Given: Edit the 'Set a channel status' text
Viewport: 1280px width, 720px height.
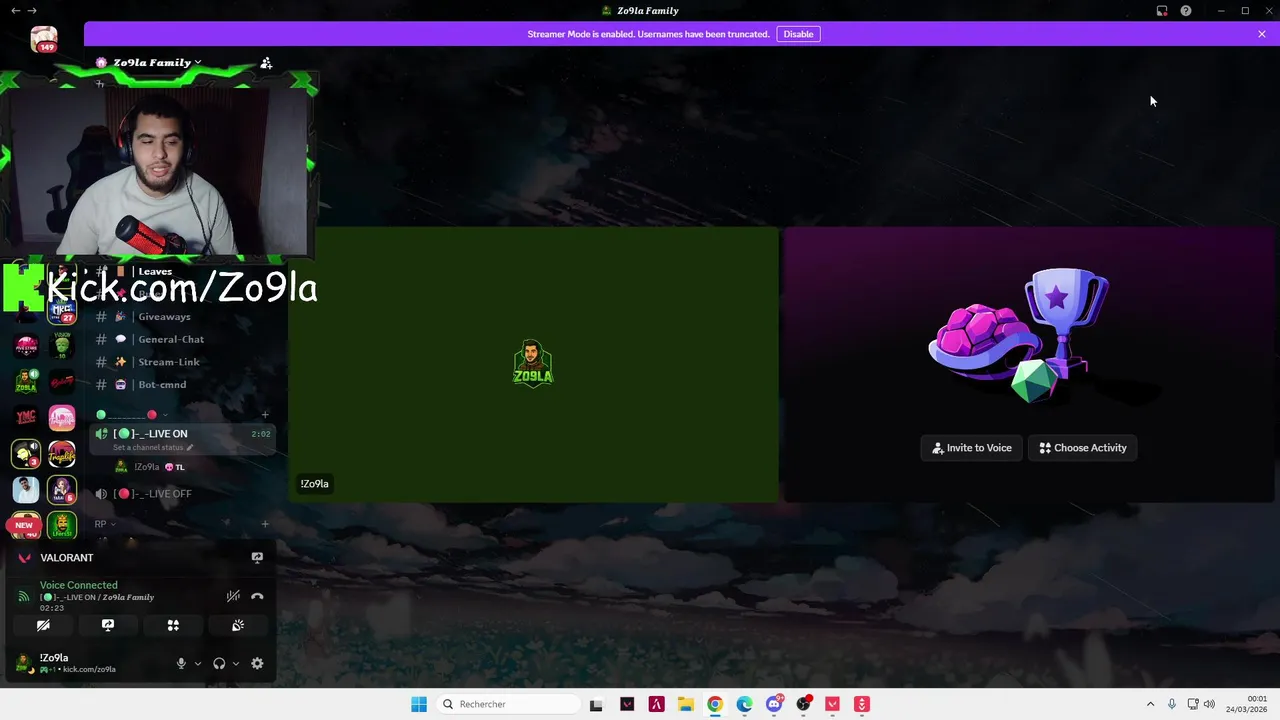Looking at the screenshot, I should click(x=153, y=448).
